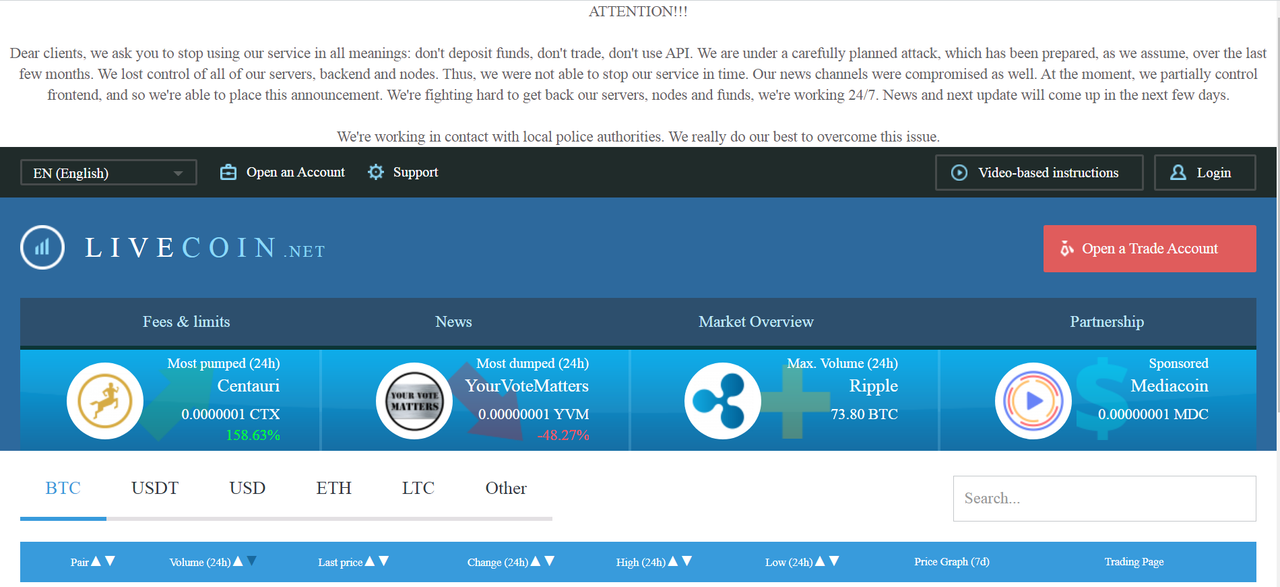Click the Login button

(x=1205, y=172)
